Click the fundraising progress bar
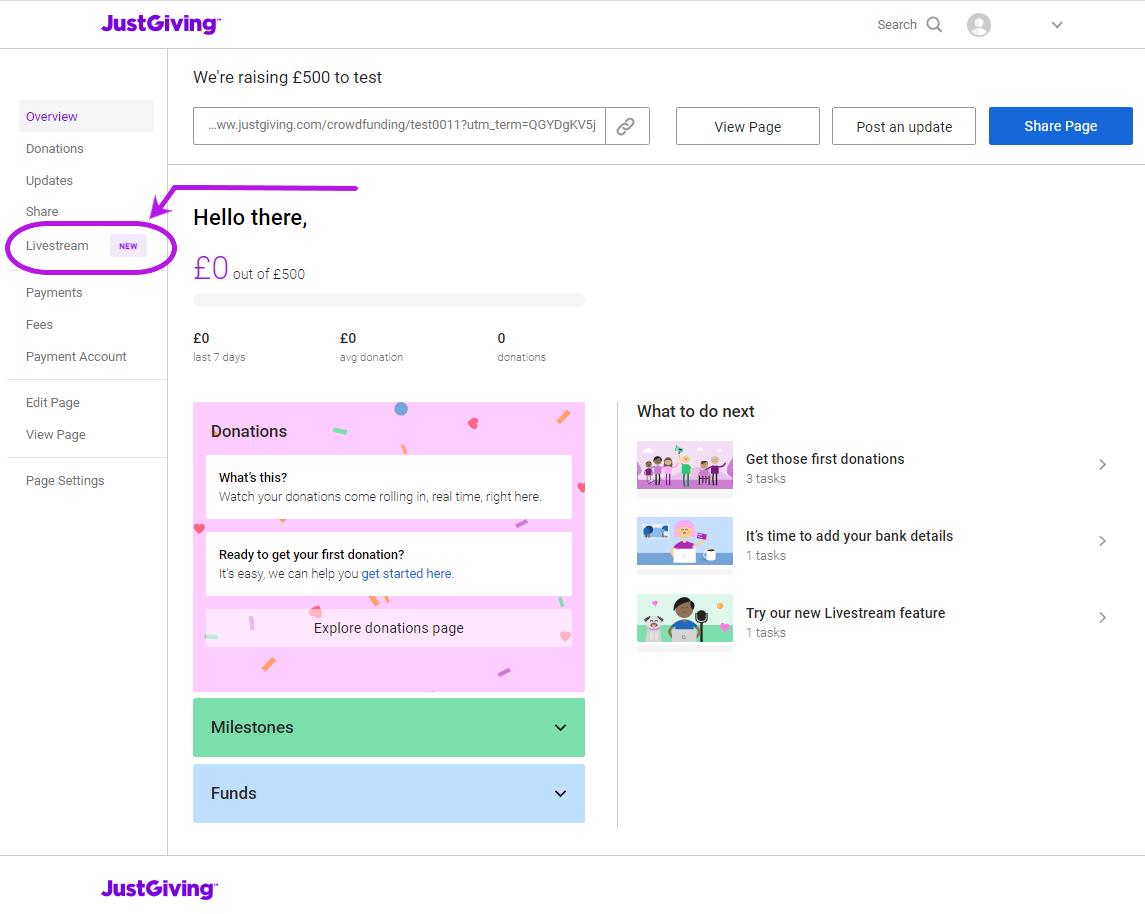This screenshot has width=1145, height=914. coord(388,300)
